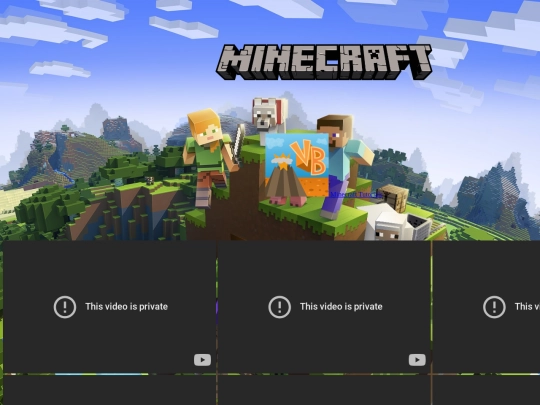
Task: Open the blue Minecraft Tutorials link
Action: click(x=356, y=195)
